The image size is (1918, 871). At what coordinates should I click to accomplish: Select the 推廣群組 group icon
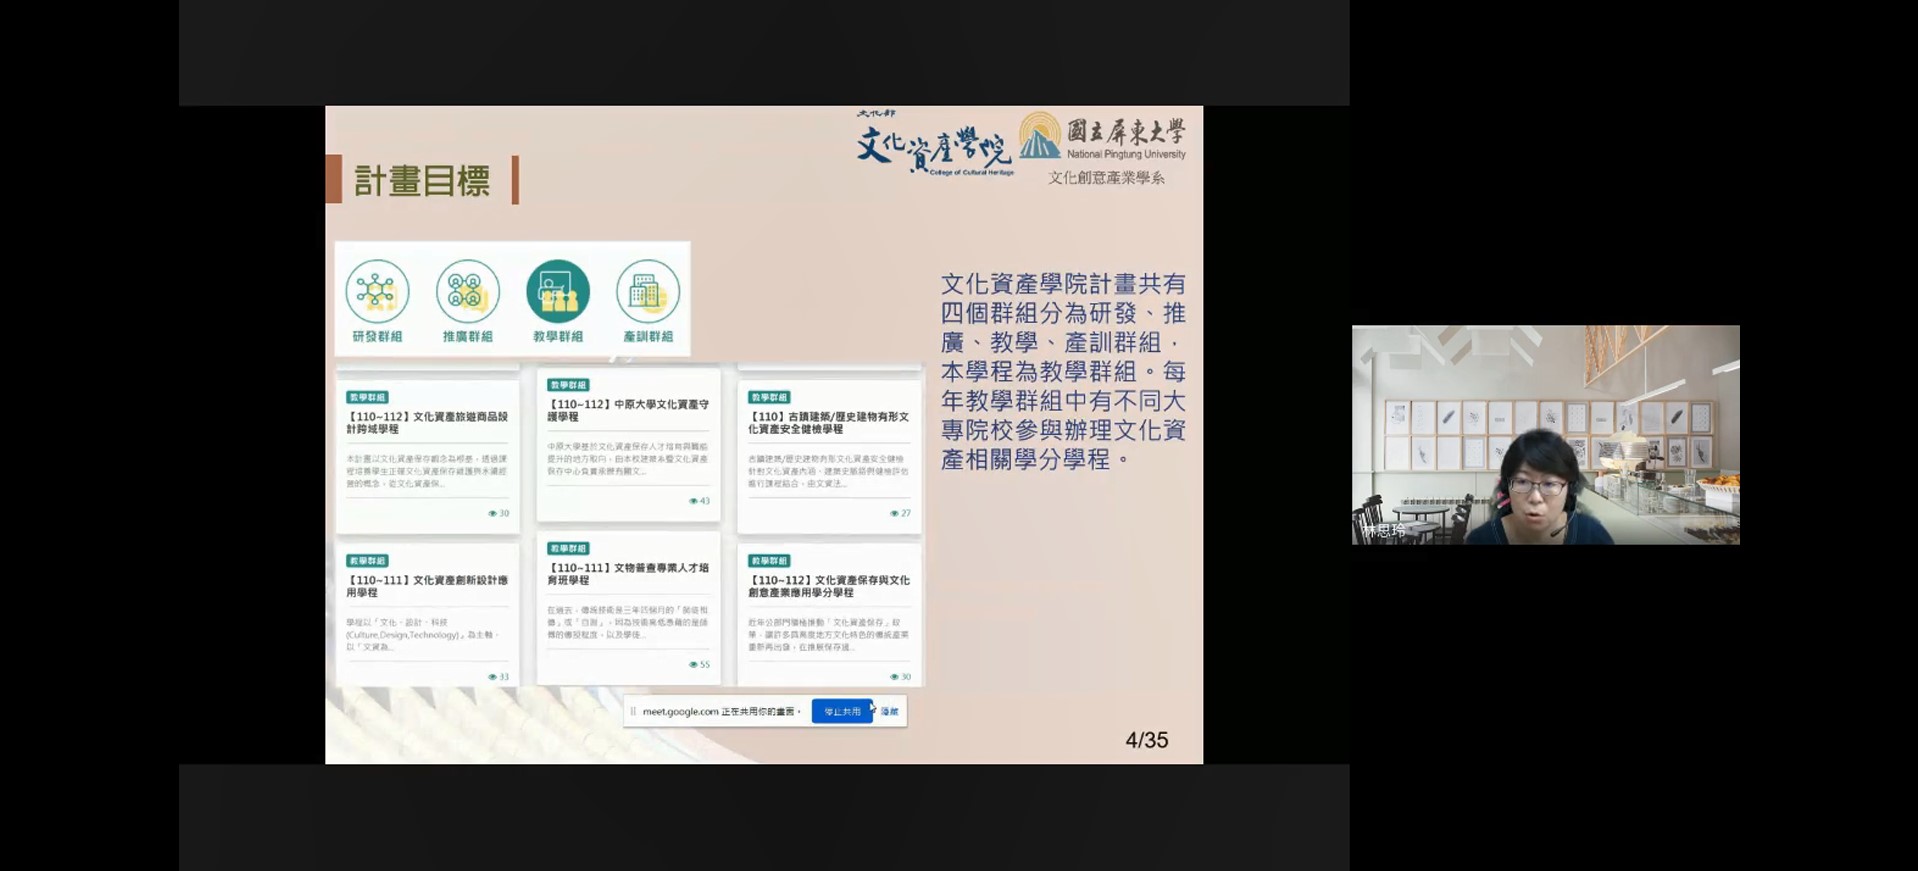(467, 292)
